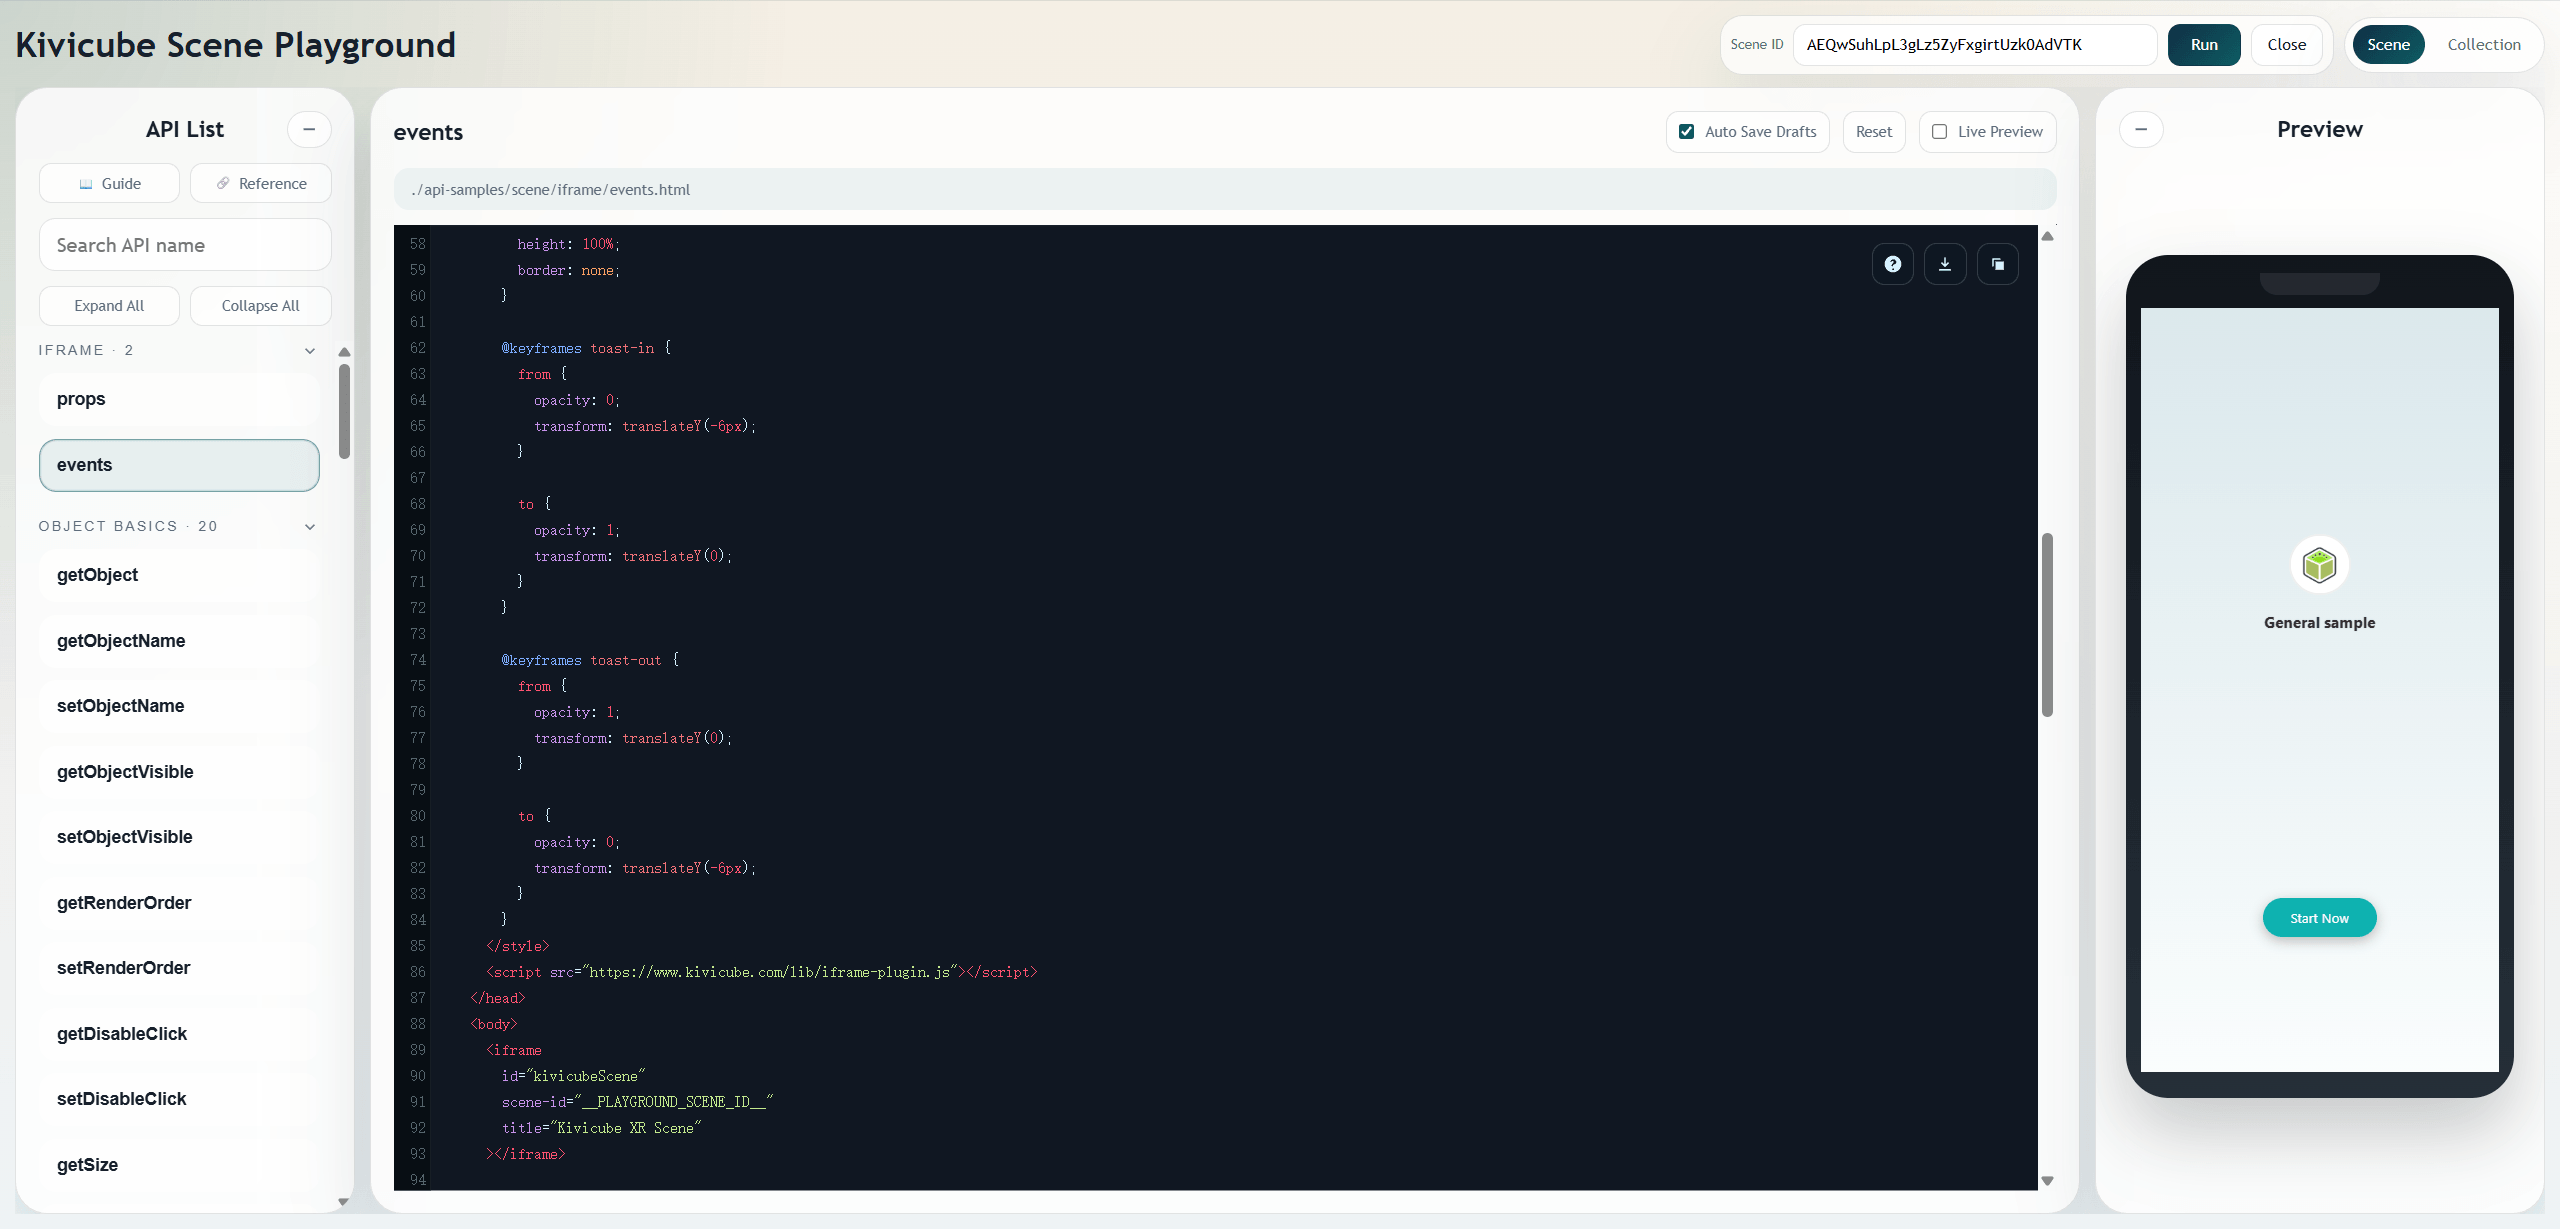
Task: Toggle the Auto Save Drafts checkbox
Action: [1687, 132]
